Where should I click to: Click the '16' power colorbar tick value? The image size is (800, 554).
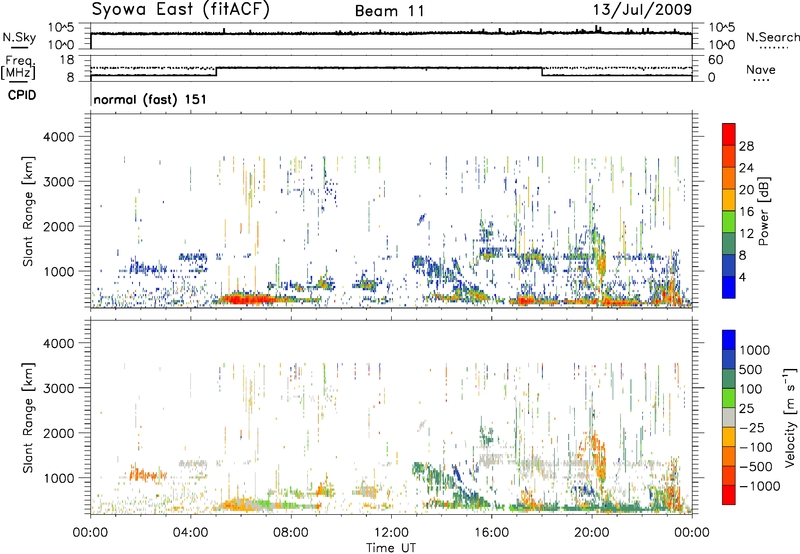click(746, 212)
